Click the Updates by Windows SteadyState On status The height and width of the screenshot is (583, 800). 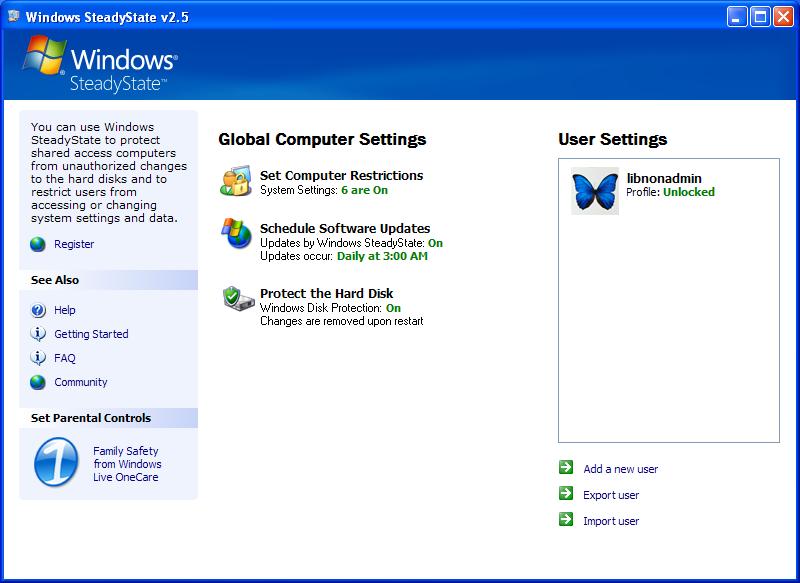[x=435, y=243]
